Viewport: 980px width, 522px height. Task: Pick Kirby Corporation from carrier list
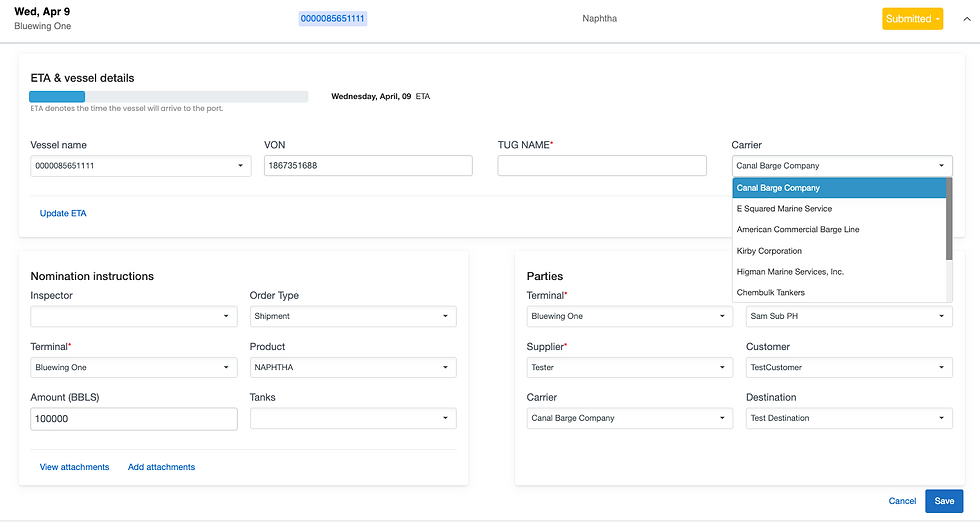point(769,251)
